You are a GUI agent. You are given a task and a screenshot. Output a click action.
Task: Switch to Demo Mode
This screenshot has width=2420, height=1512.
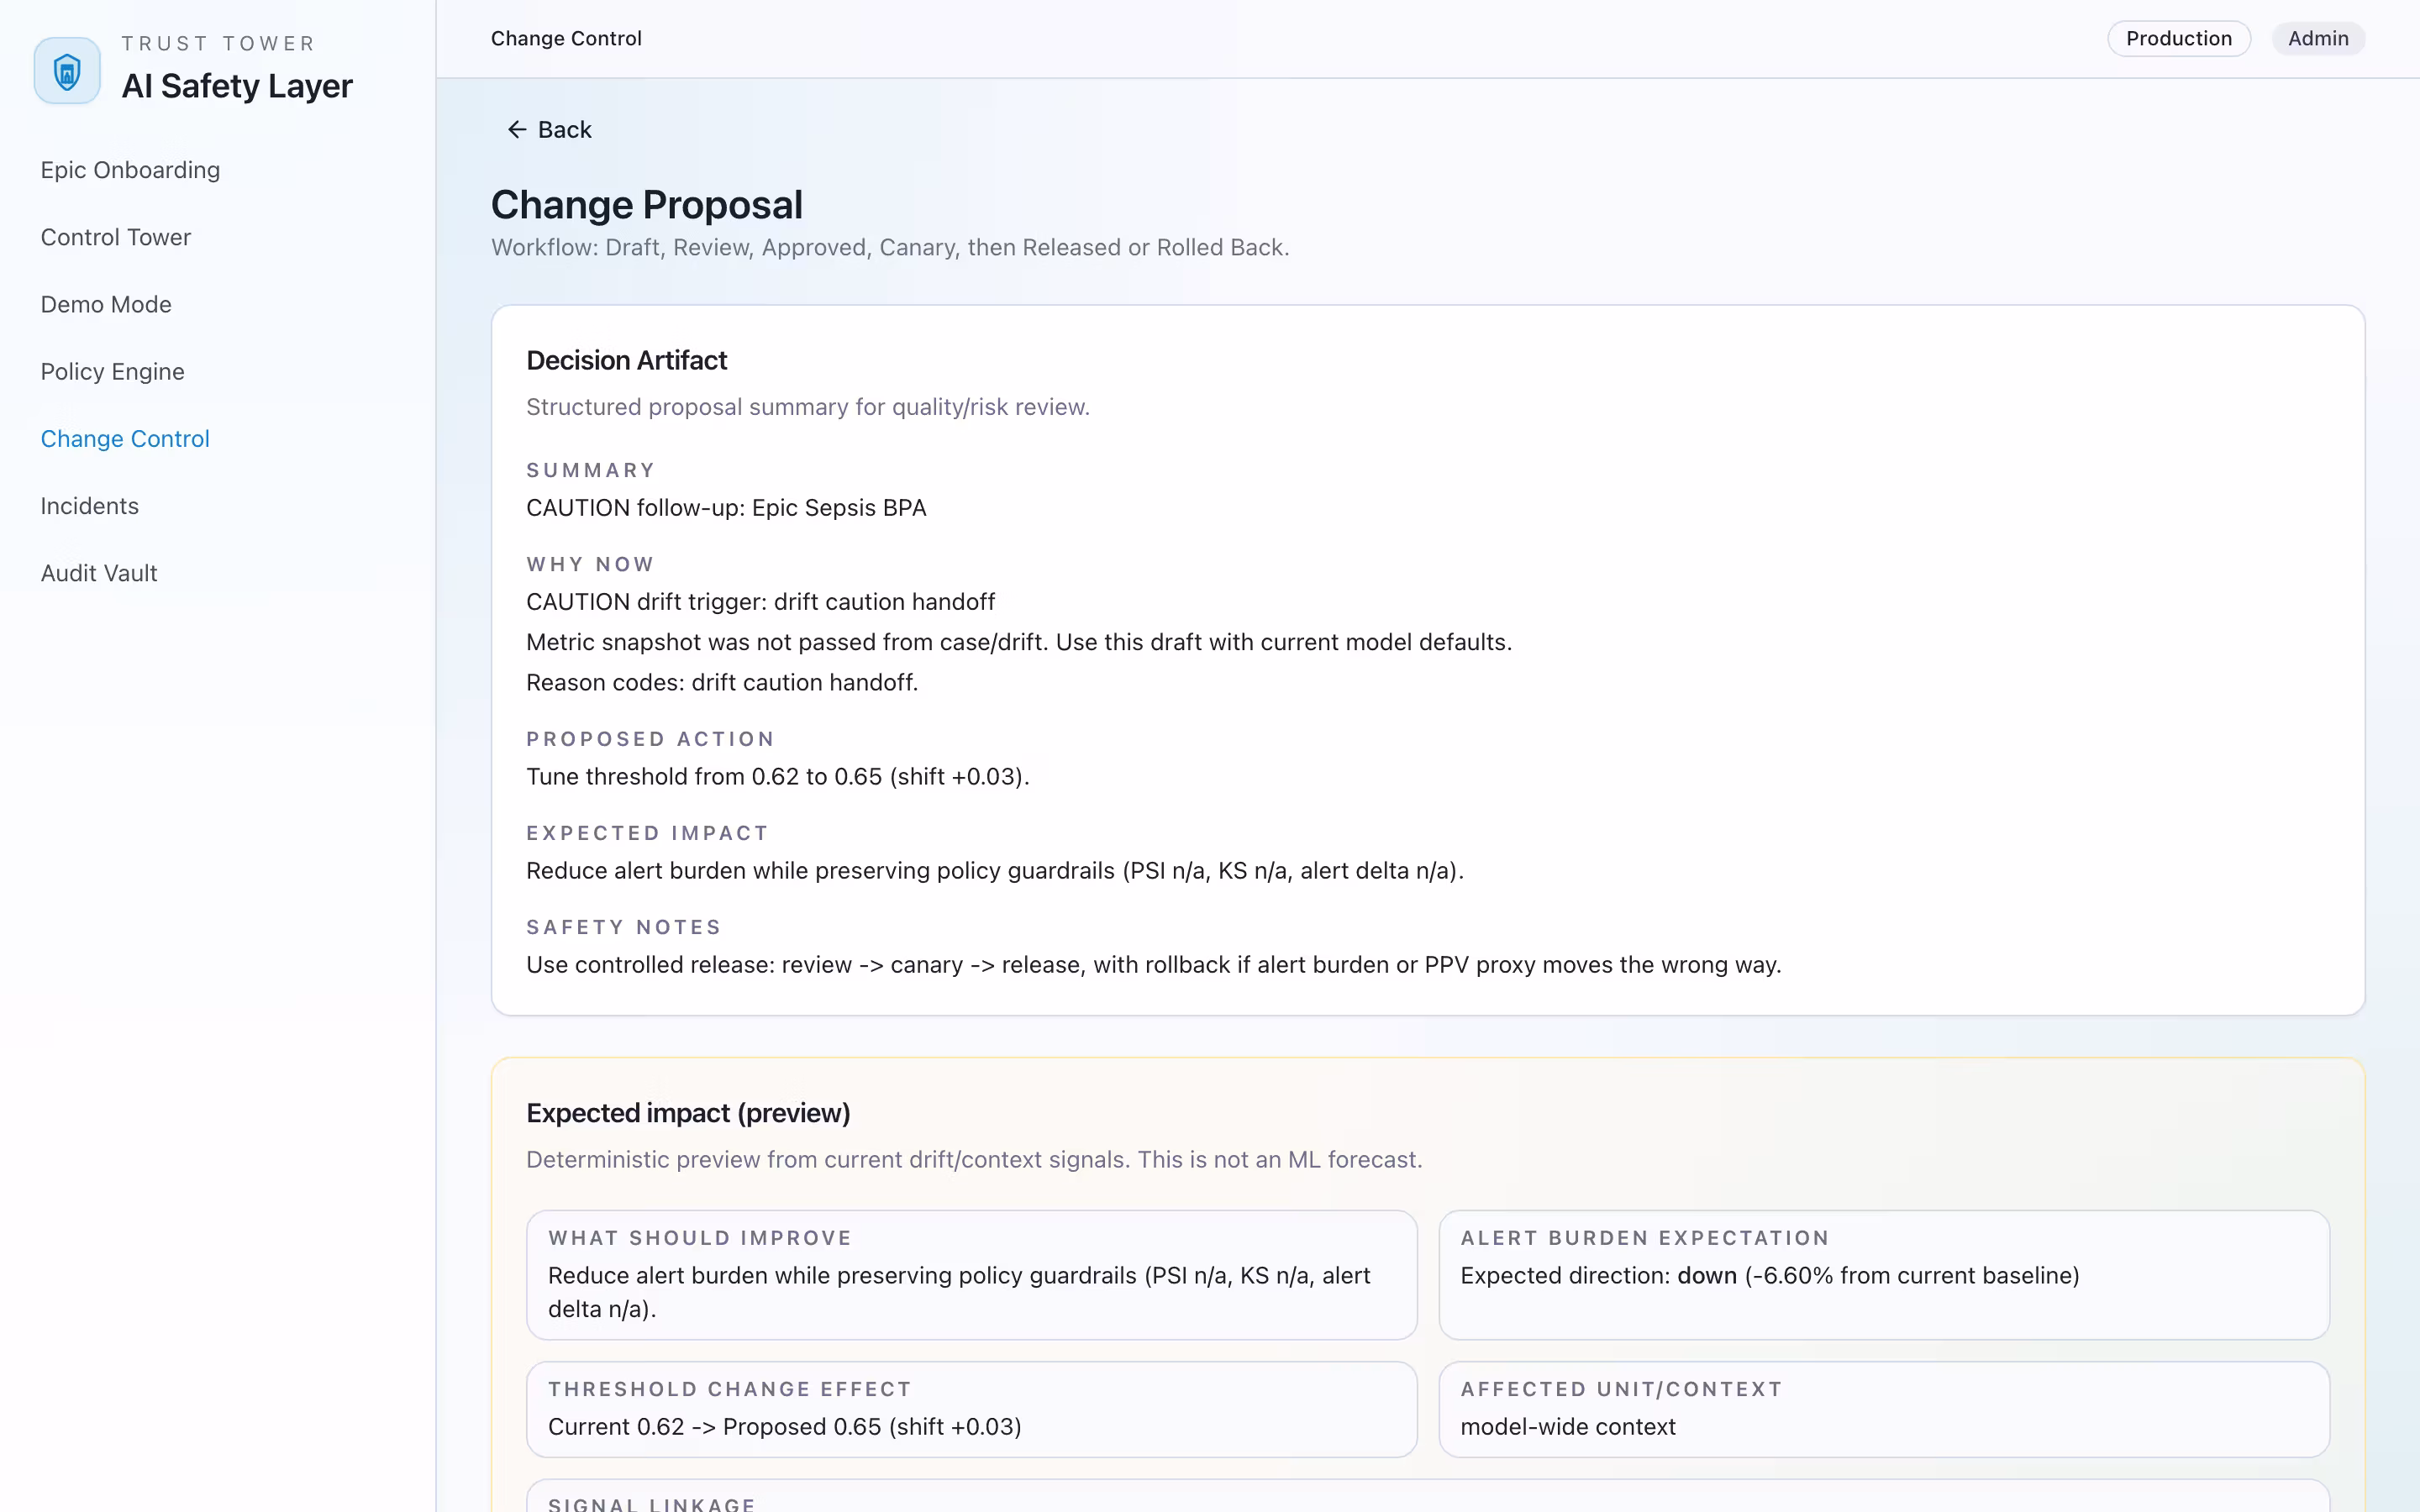click(x=106, y=304)
